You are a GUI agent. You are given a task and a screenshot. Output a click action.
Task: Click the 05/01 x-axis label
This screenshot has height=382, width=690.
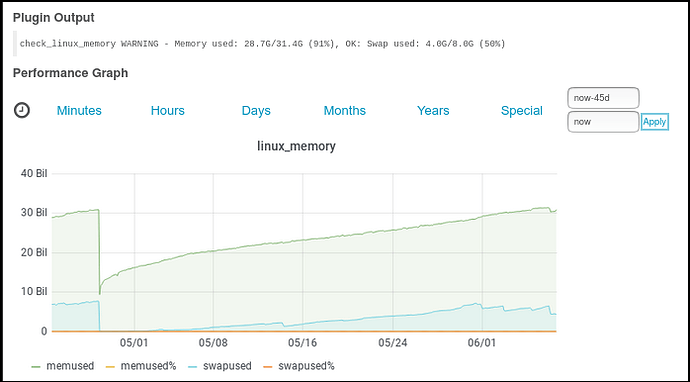click(x=134, y=343)
